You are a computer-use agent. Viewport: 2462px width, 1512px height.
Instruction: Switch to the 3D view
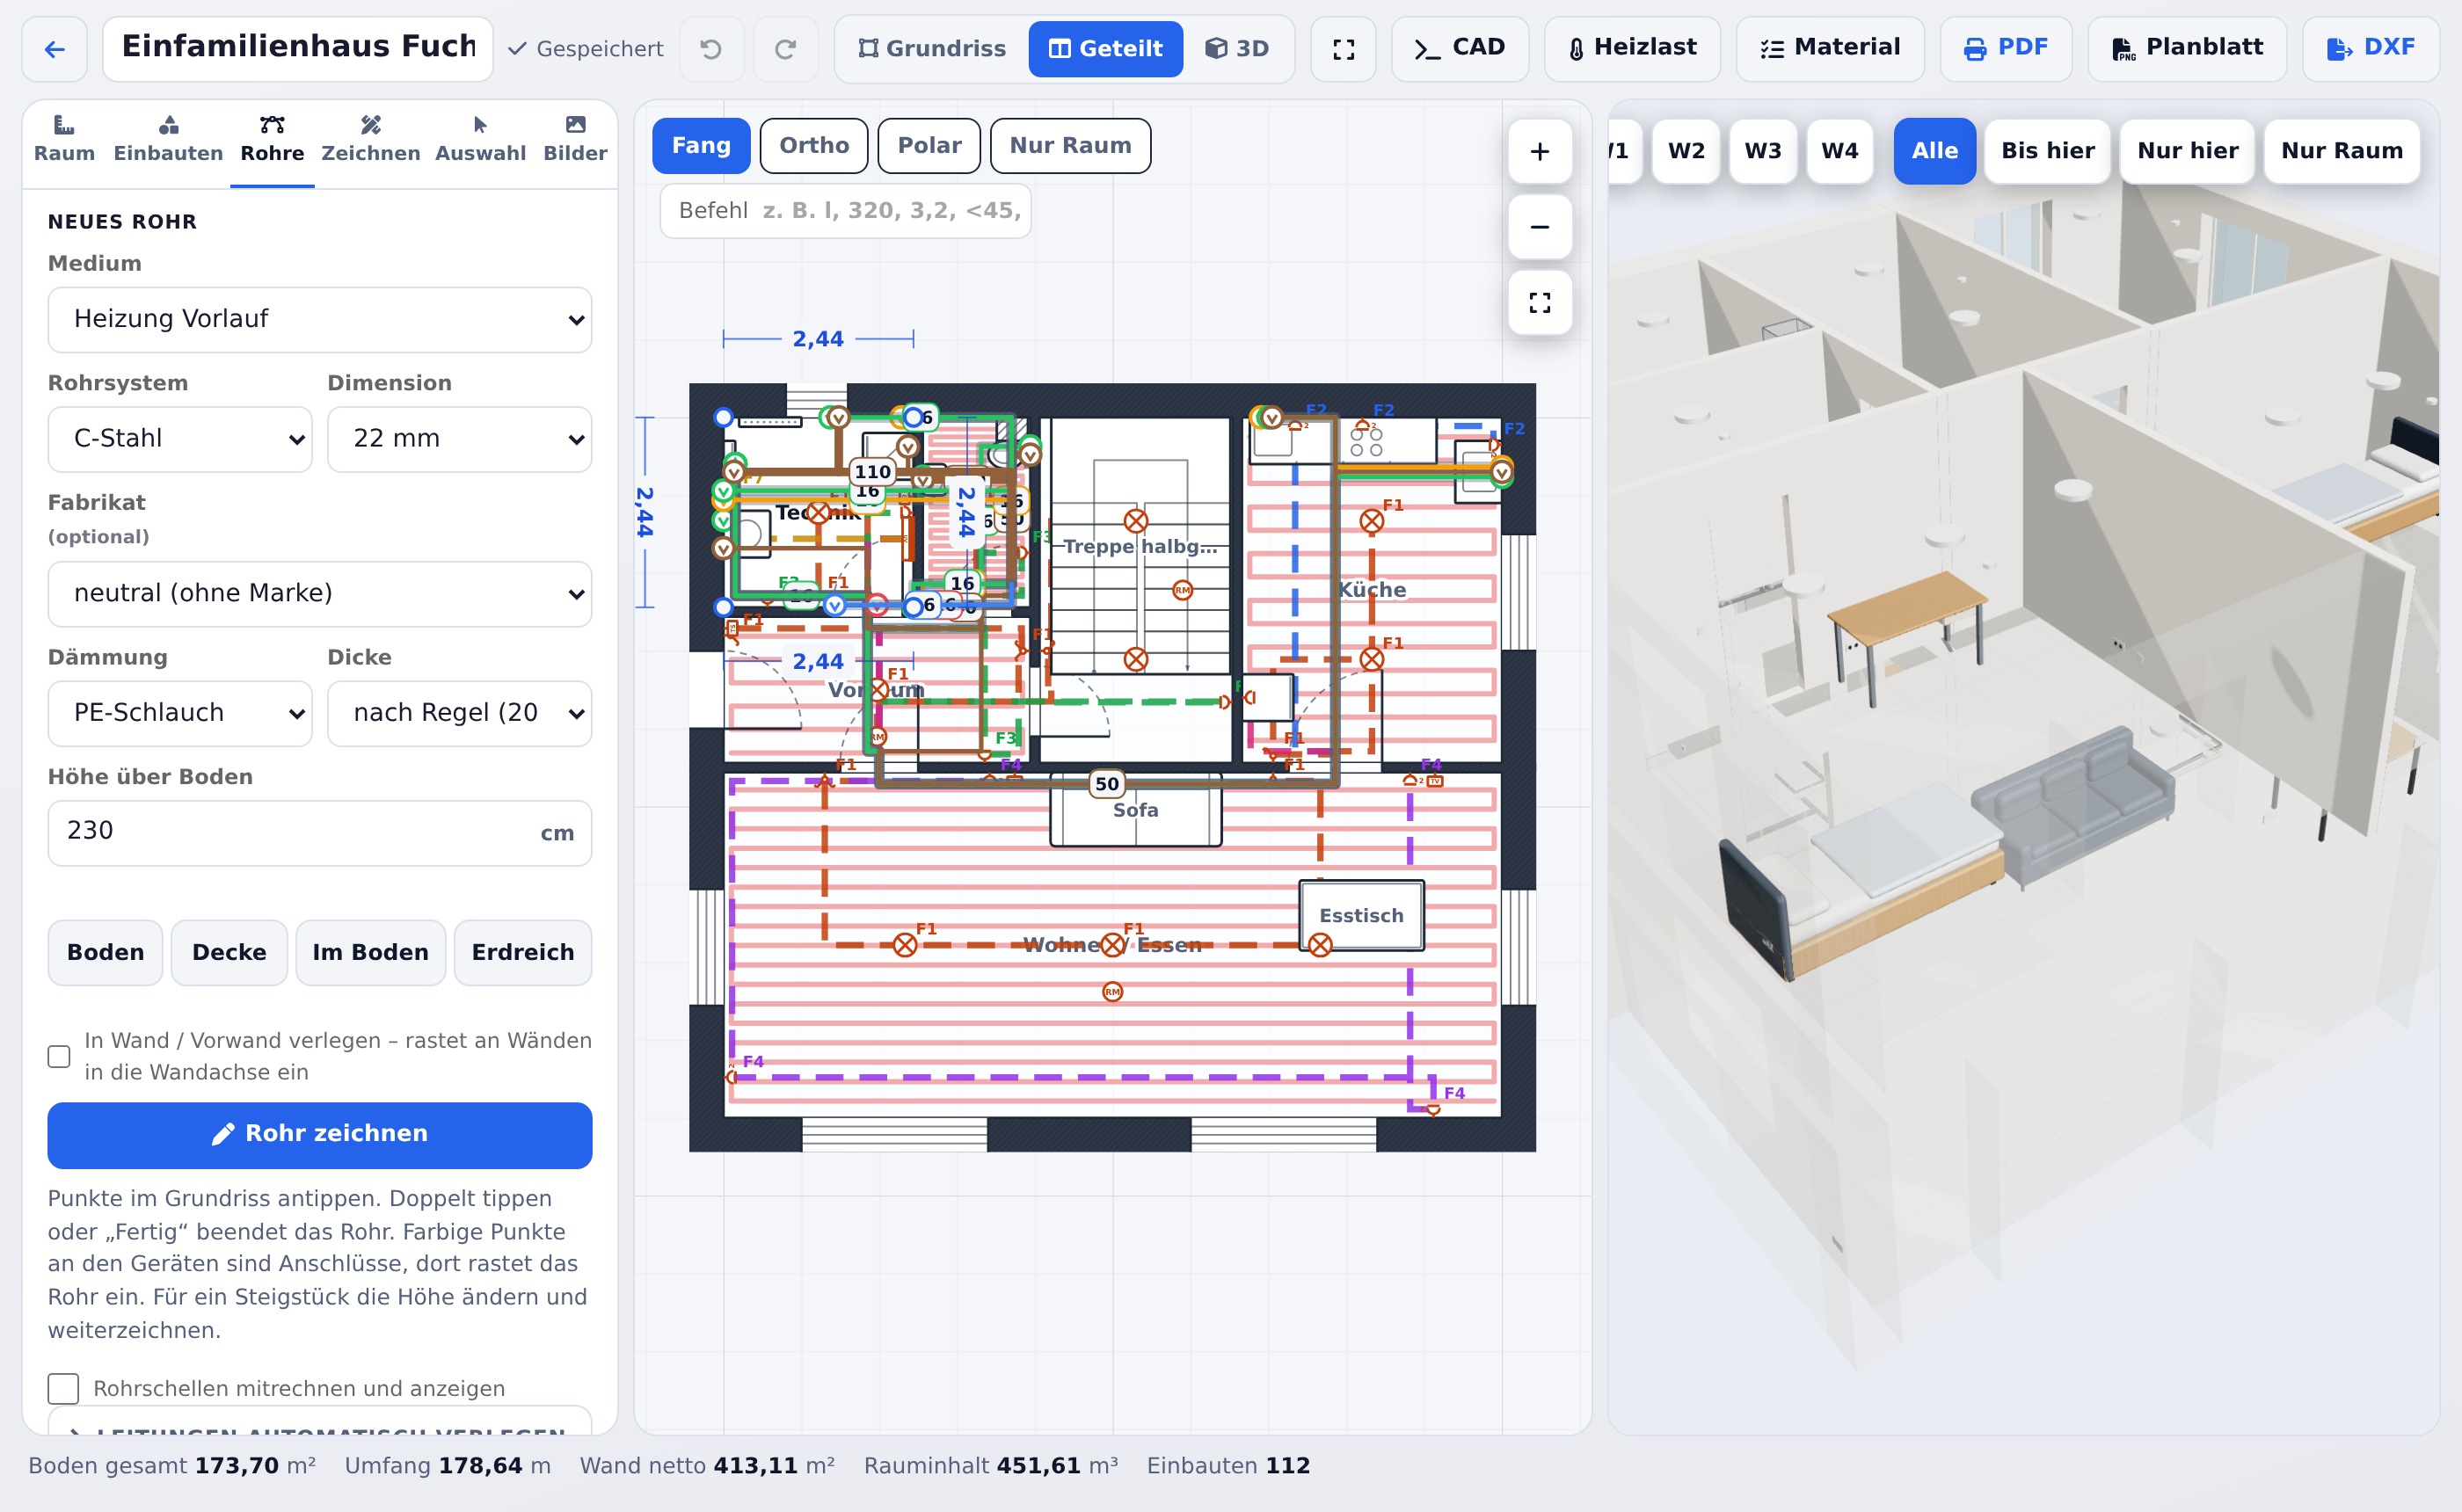1237,49
